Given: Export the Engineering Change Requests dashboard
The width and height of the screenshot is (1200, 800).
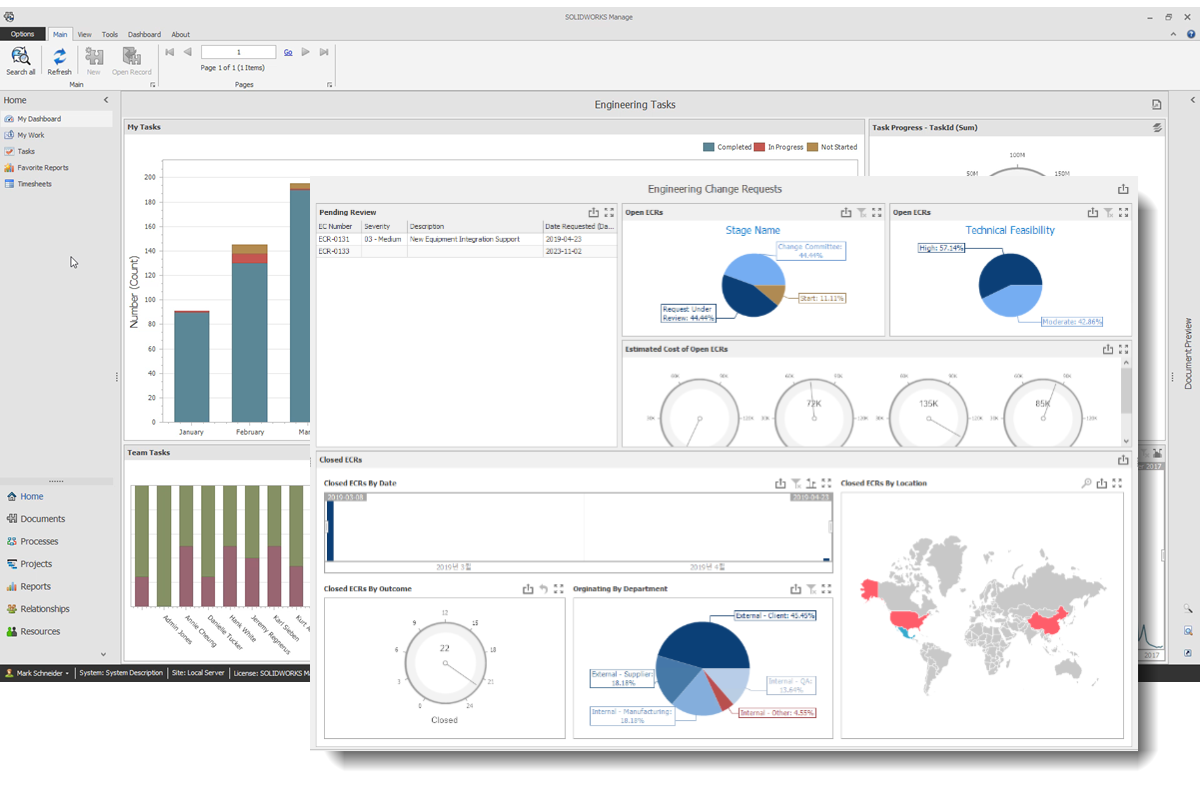Looking at the screenshot, I should point(1123,189).
